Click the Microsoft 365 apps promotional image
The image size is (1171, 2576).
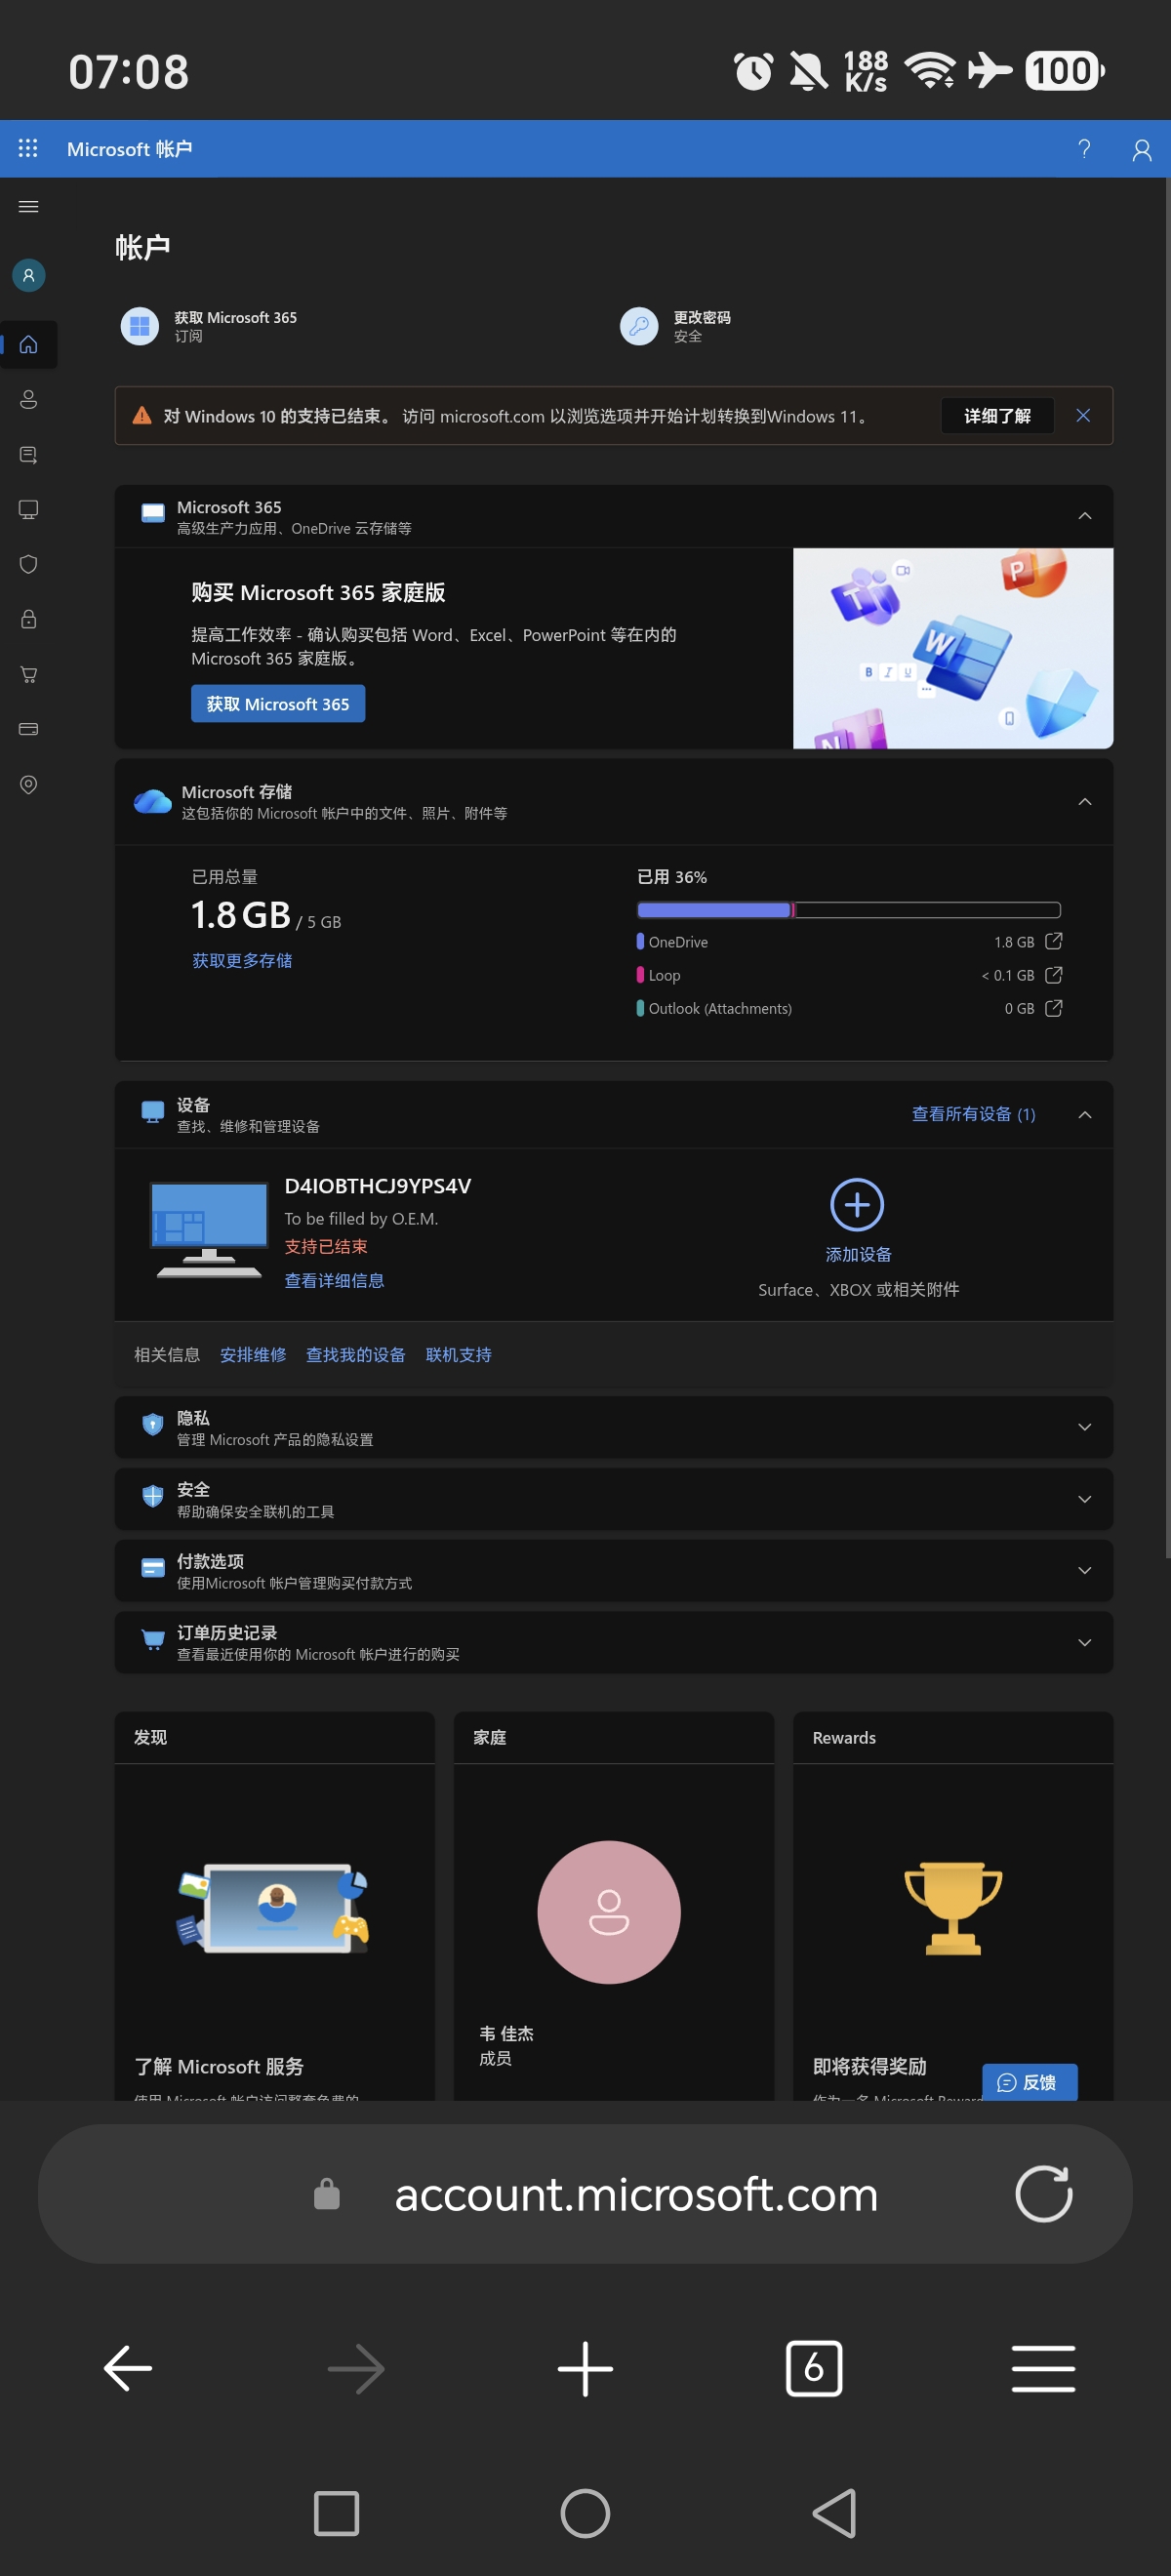point(952,648)
